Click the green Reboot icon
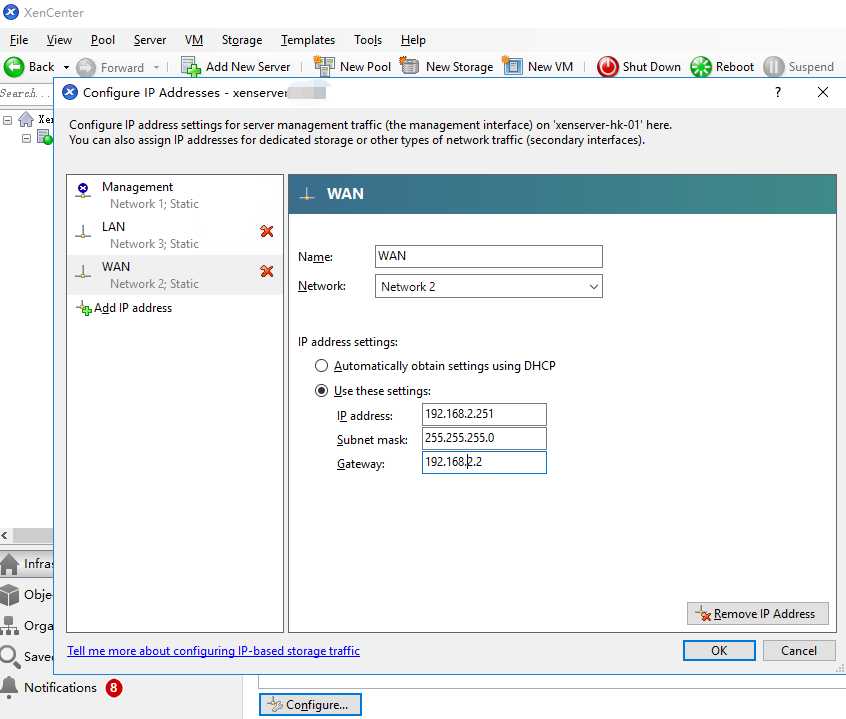This screenshot has height=719, width=846. 701,67
